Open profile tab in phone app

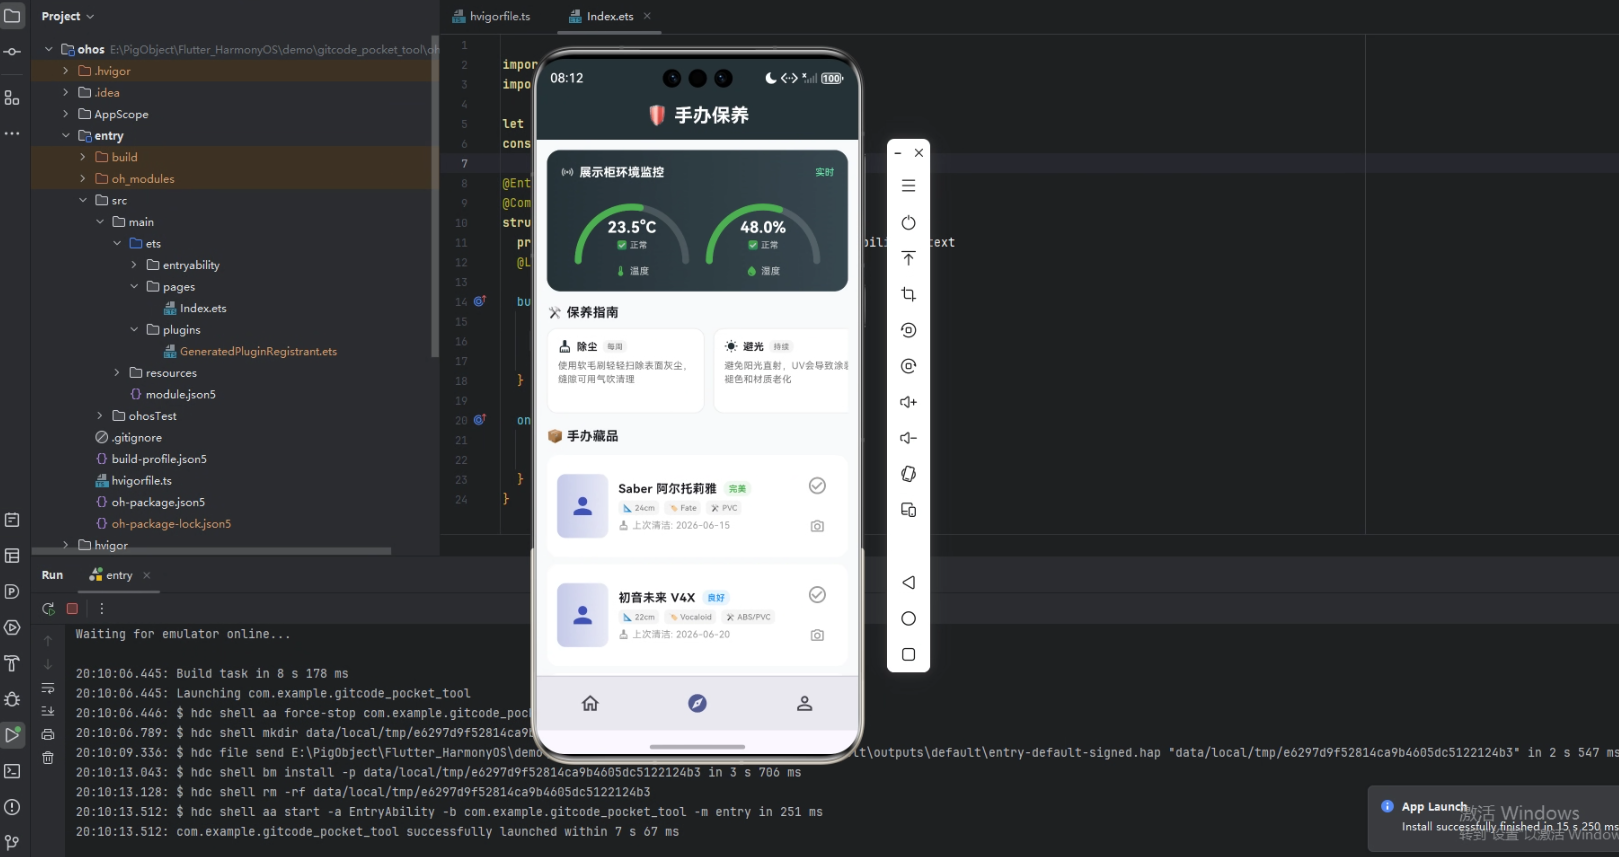pos(804,704)
